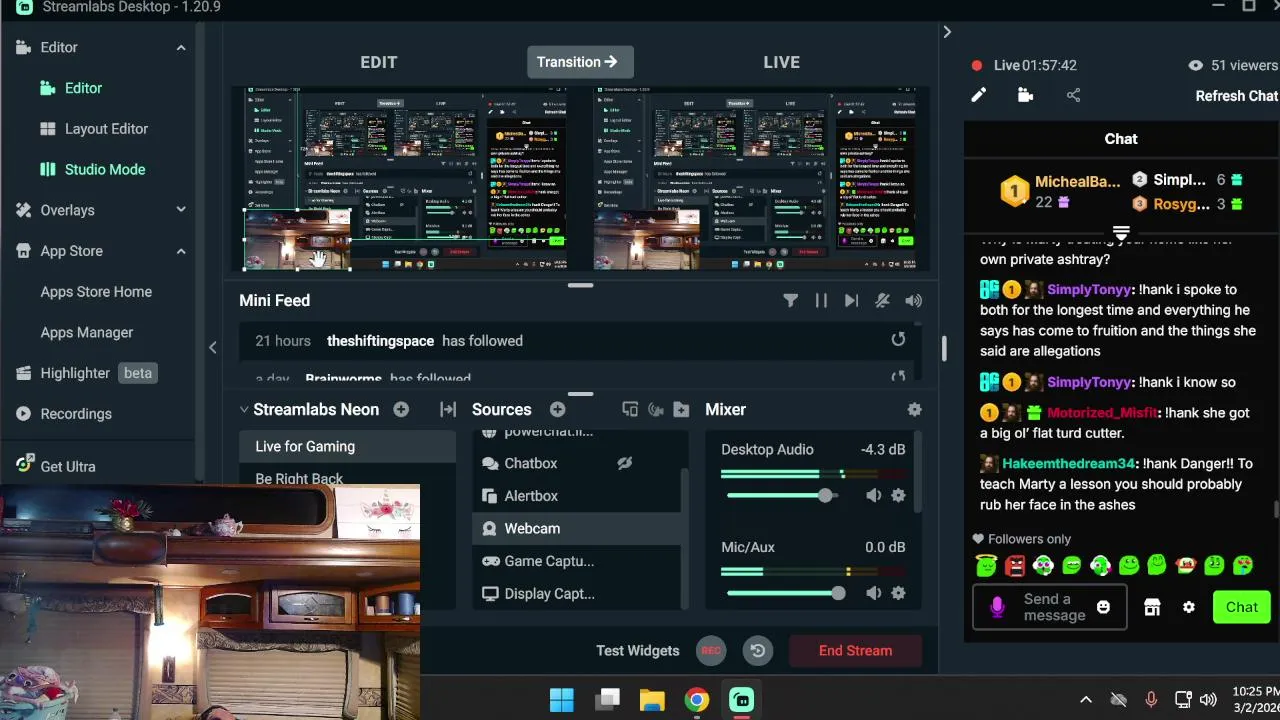The image size is (1280, 720).
Task: Expand the chat leaderboard handle
Action: pos(1121,233)
